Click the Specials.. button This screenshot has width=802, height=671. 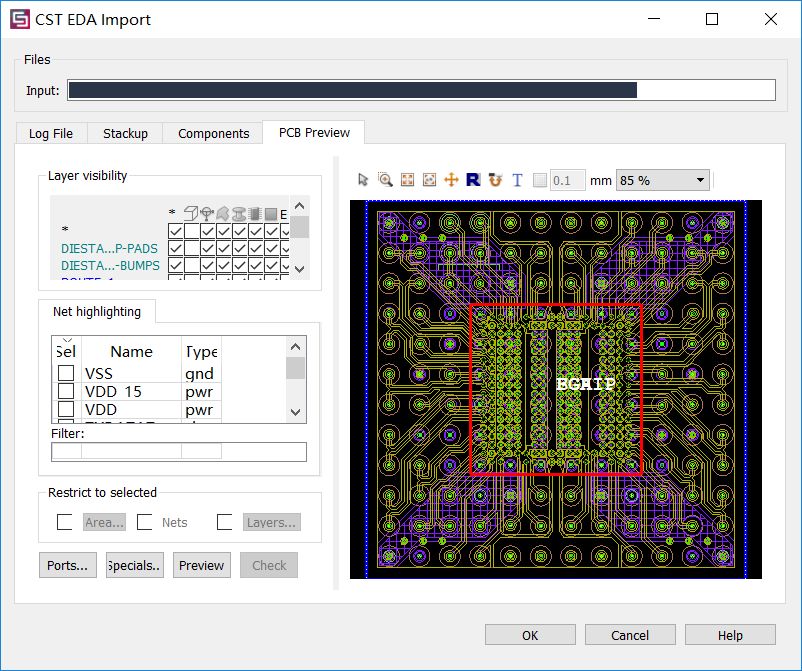click(x=135, y=565)
